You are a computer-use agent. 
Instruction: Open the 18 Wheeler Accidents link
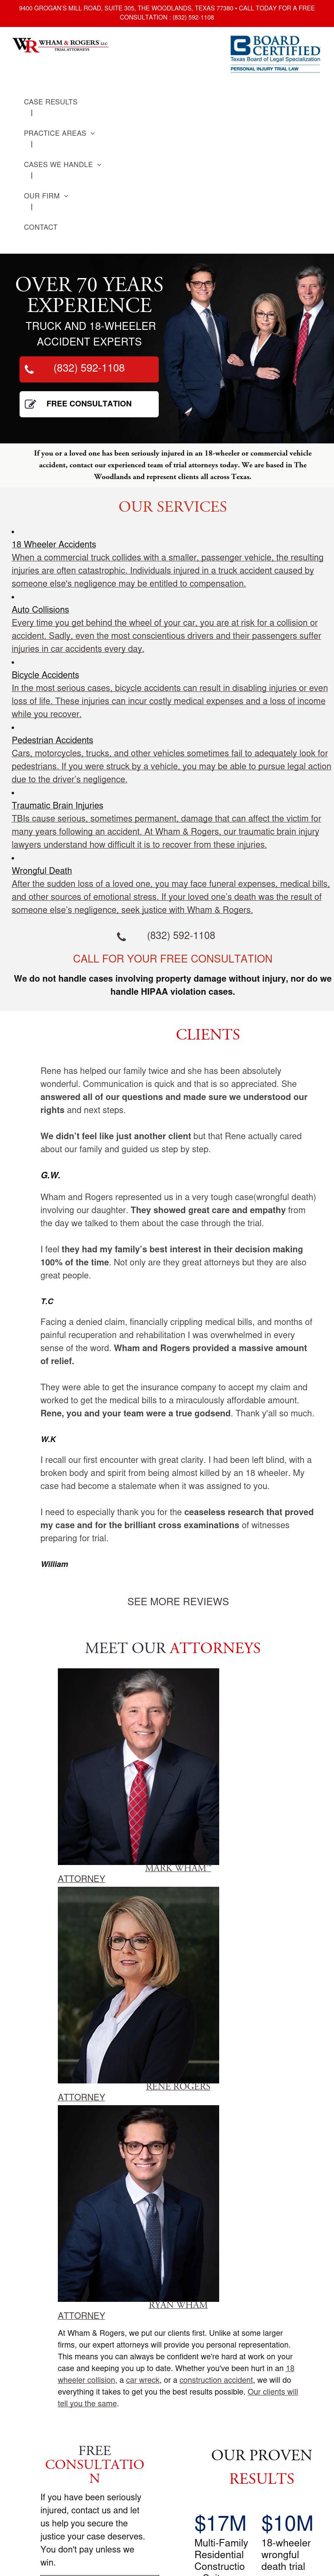(54, 544)
